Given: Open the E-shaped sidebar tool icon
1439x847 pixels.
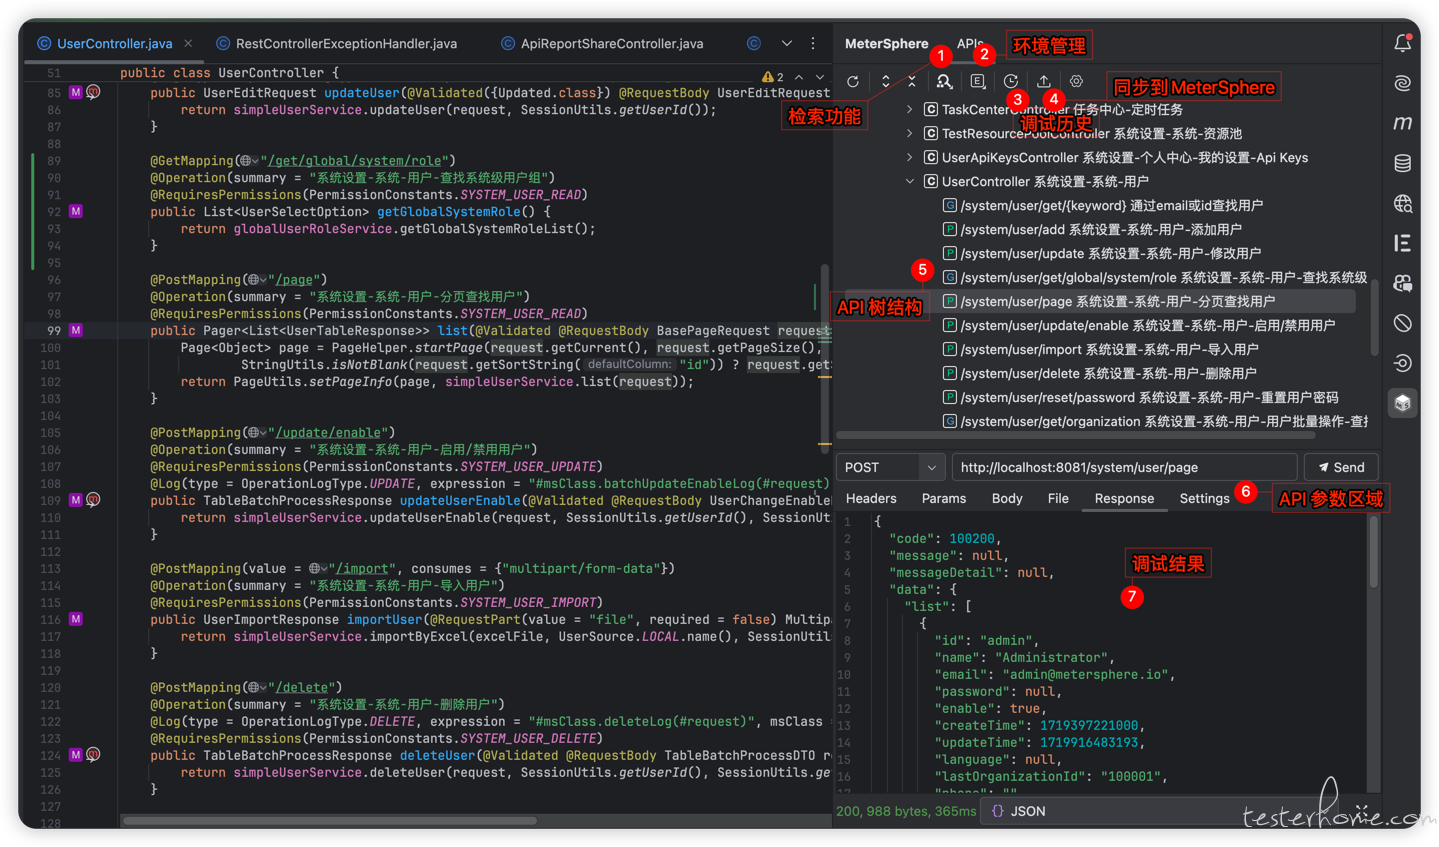Looking at the screenshot, I should [1403, 243].
